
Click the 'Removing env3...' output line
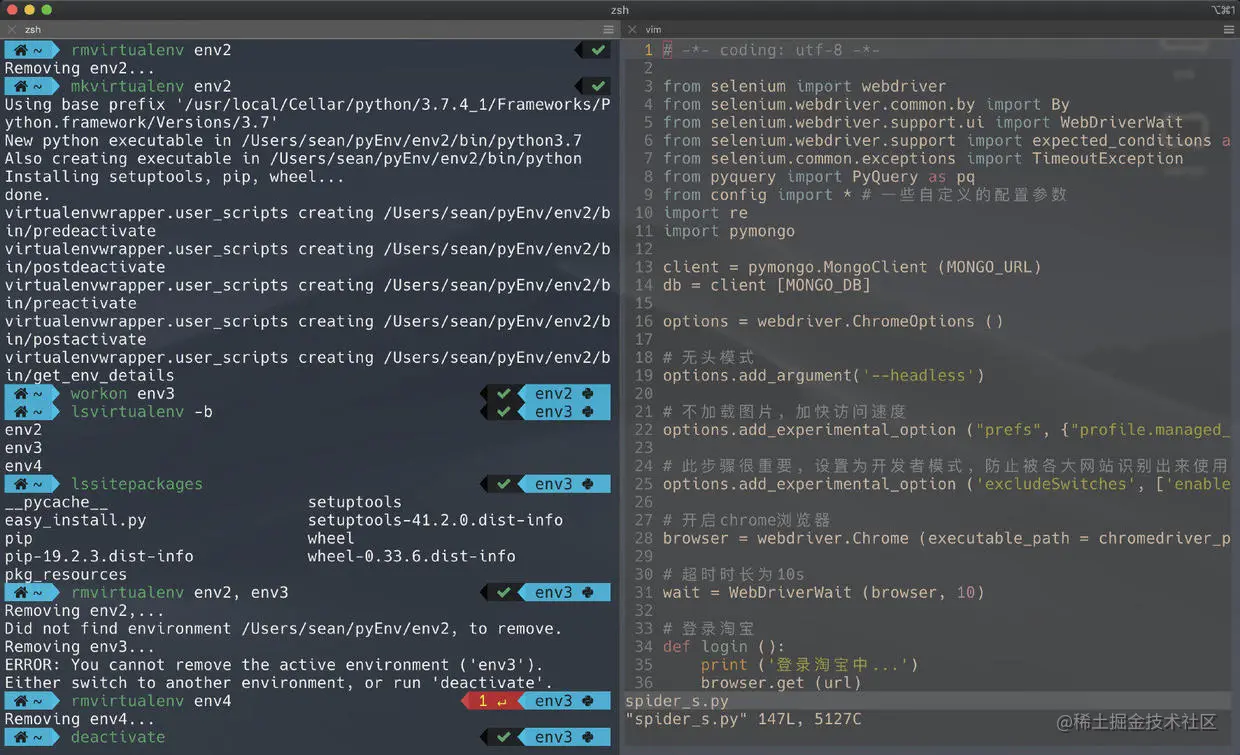coord(80,647)
